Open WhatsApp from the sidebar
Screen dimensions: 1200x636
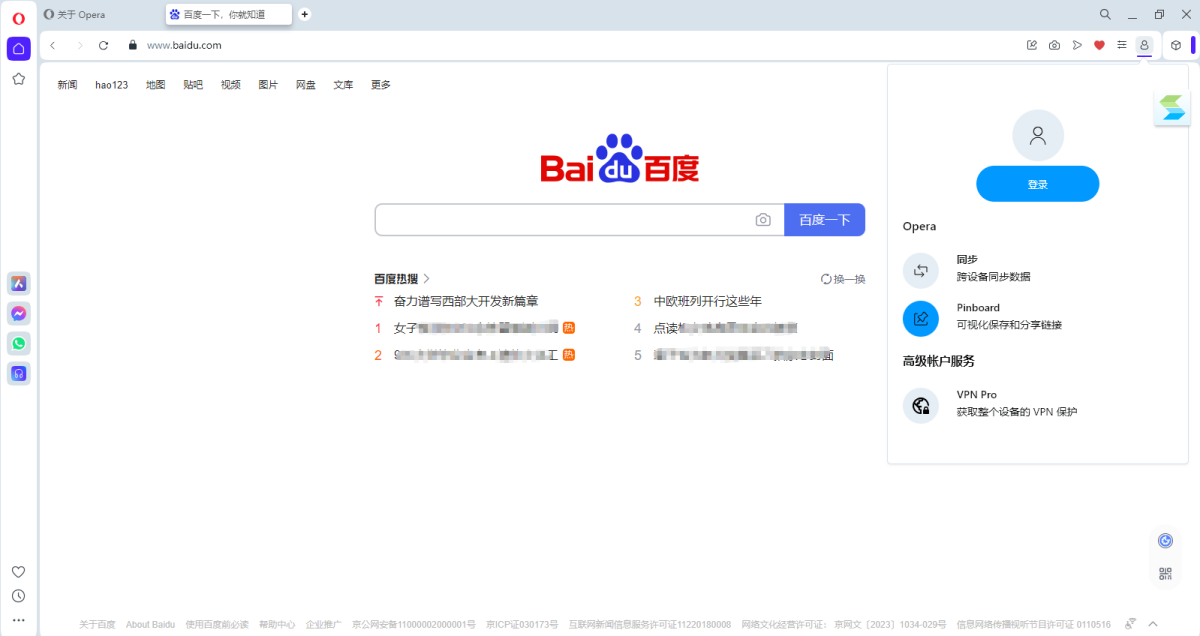pyautogui.click(x=18, y=343)
